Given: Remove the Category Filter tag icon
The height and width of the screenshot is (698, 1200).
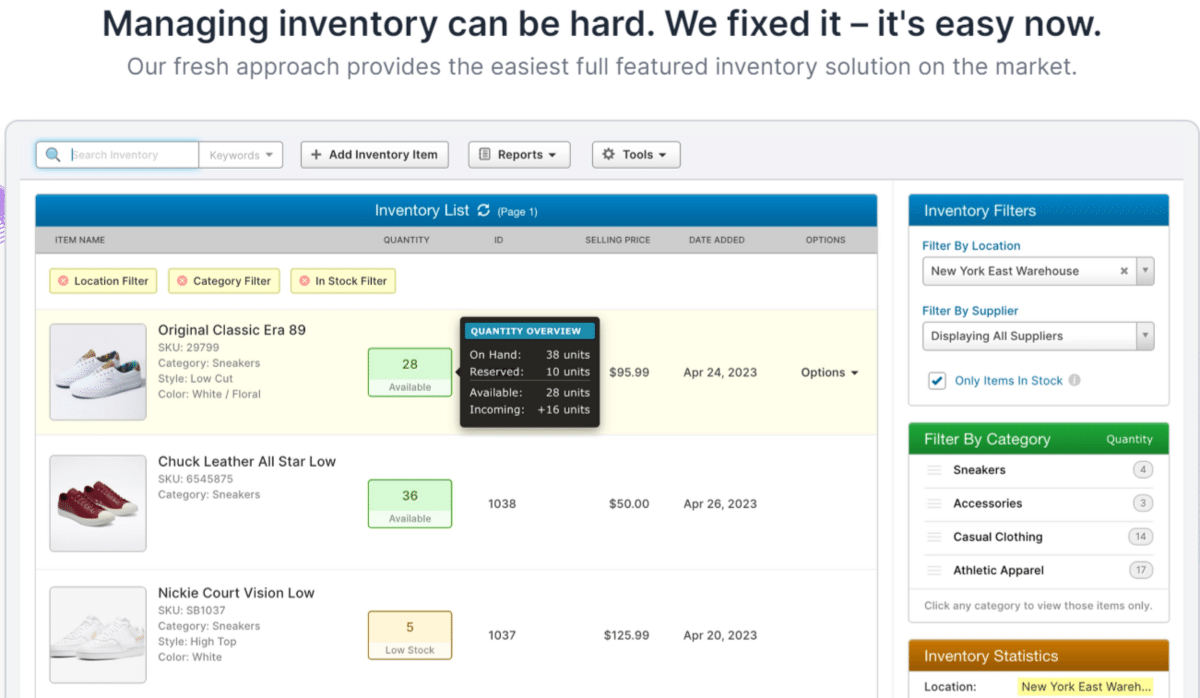Looking at the screenshot, I should point(182,281).
